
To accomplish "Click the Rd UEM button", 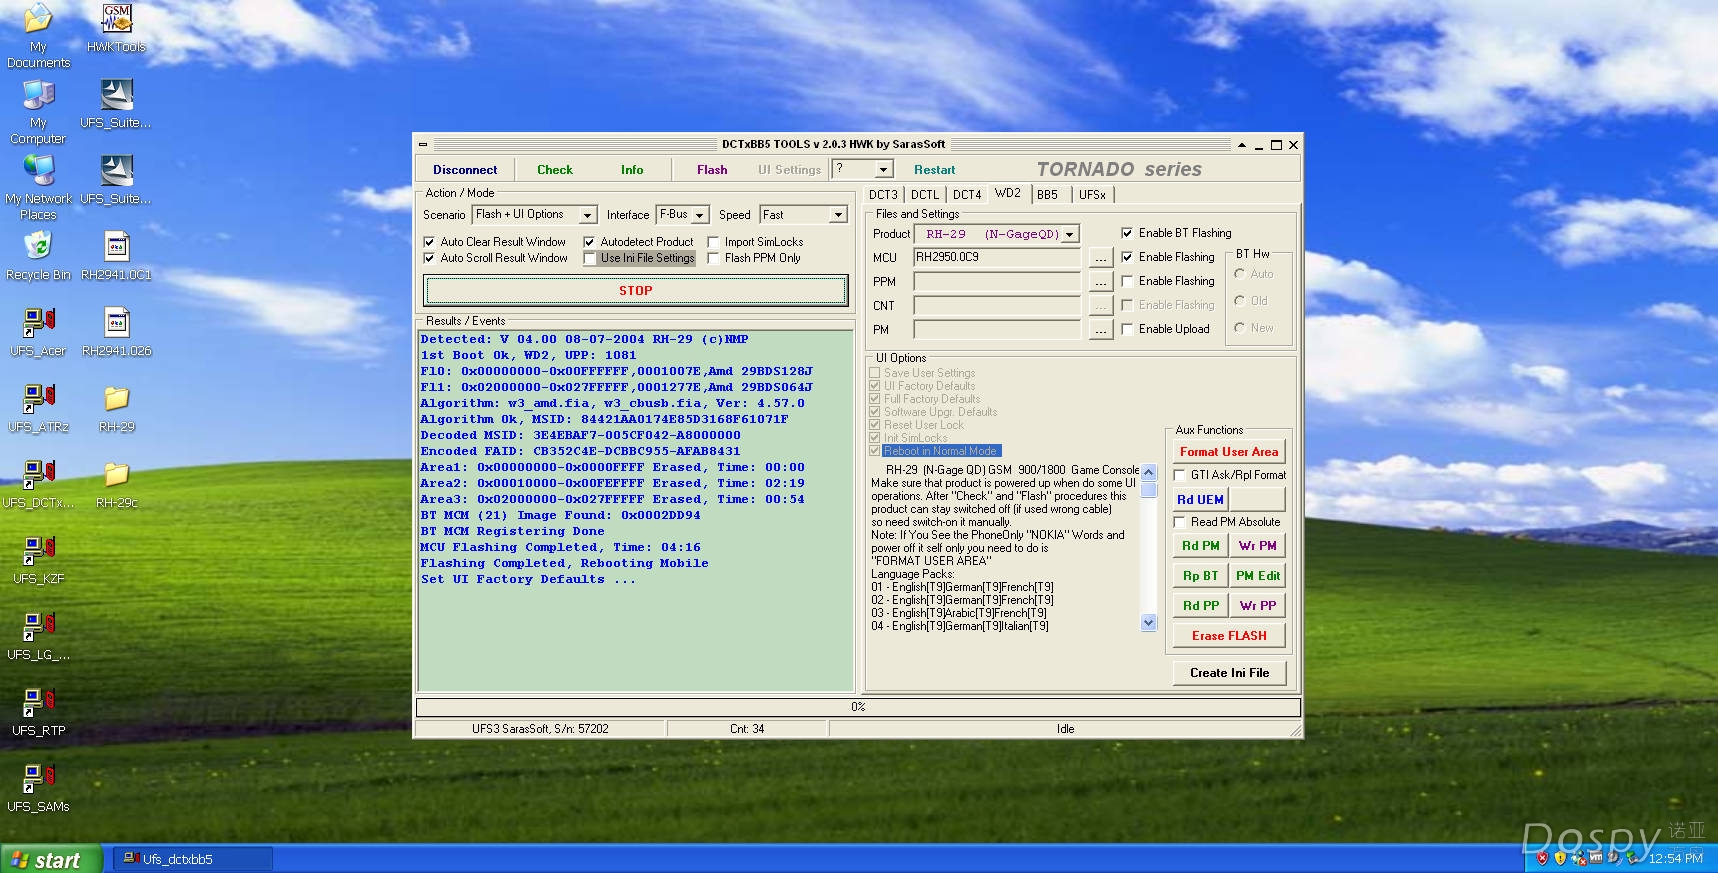I will click(1200, 499).
